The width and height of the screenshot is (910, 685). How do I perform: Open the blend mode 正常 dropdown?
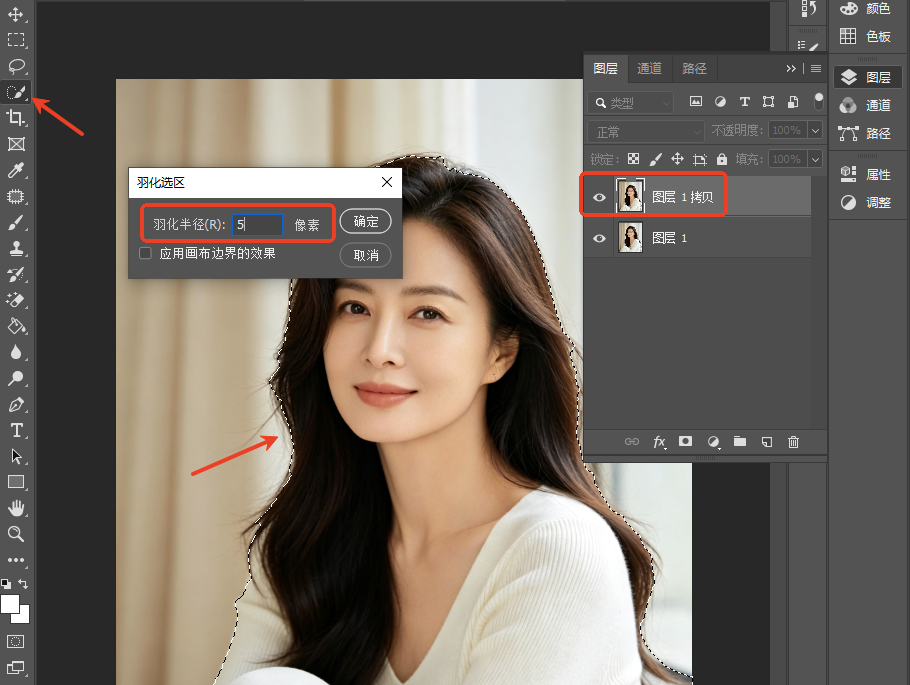click(646, 132)
